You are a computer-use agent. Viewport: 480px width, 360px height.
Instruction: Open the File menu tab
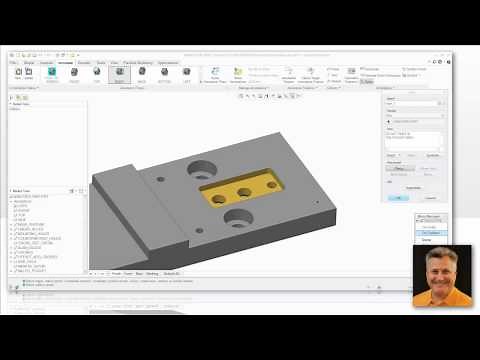(13, 63)
